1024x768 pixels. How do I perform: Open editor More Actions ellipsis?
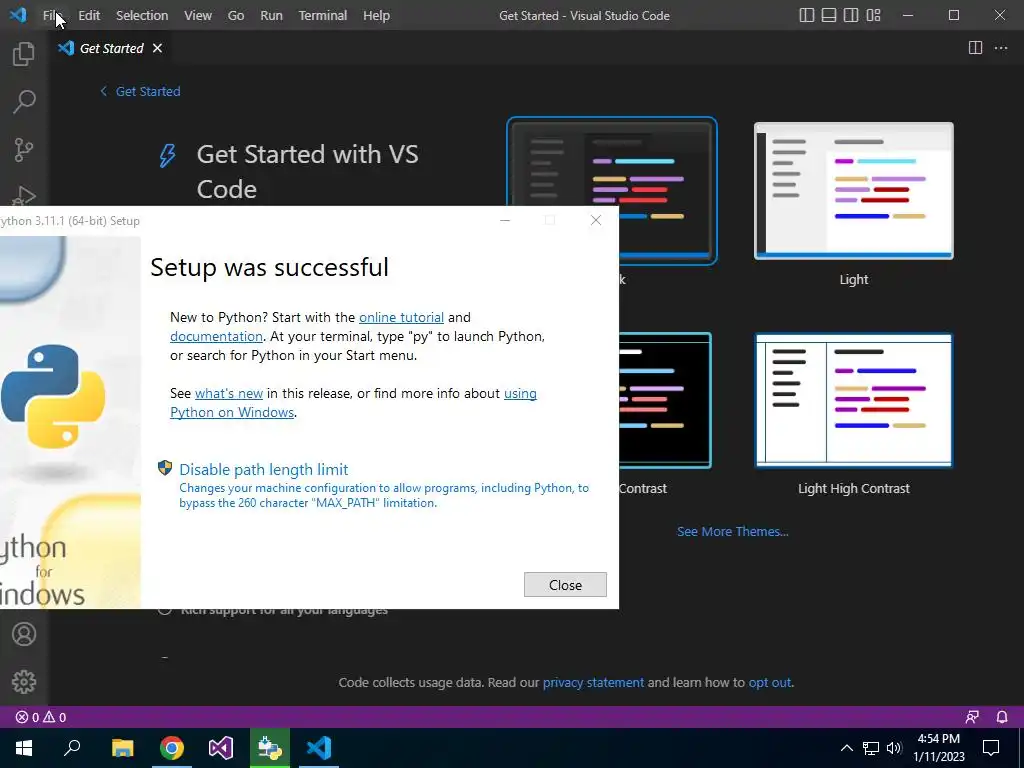click(x=1000, y=48)
